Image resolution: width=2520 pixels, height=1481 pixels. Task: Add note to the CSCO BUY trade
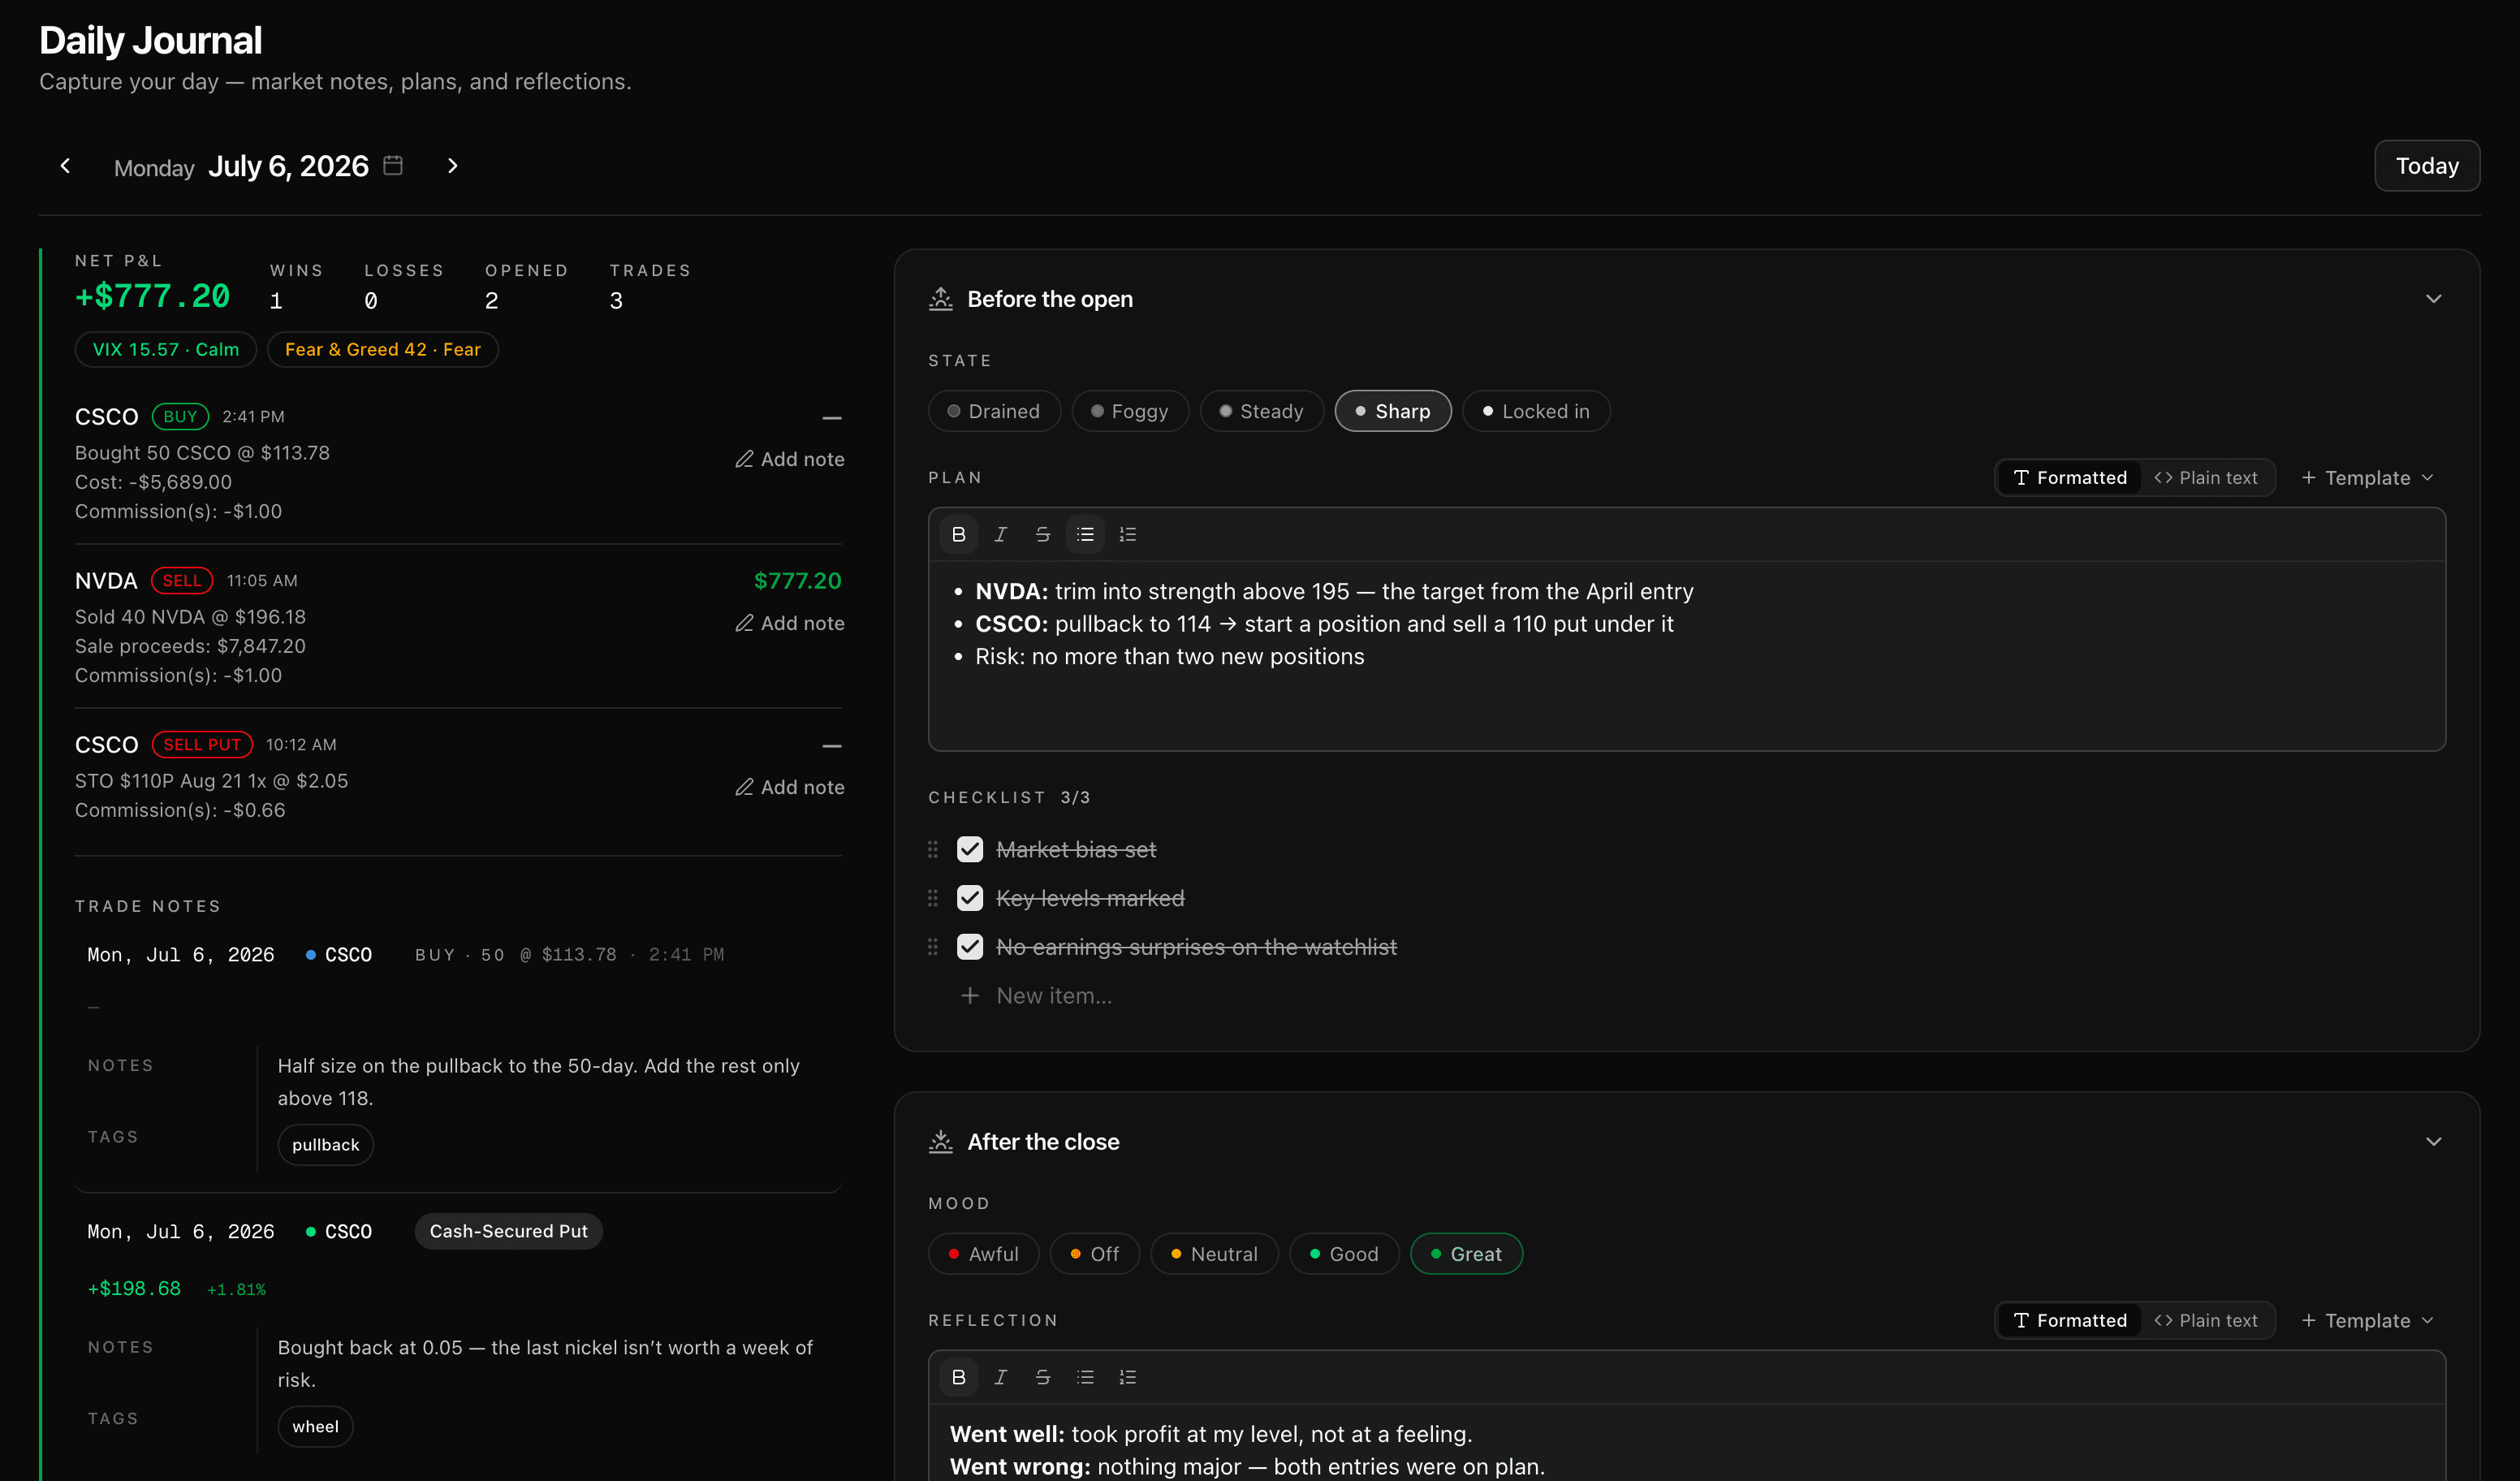790,459
